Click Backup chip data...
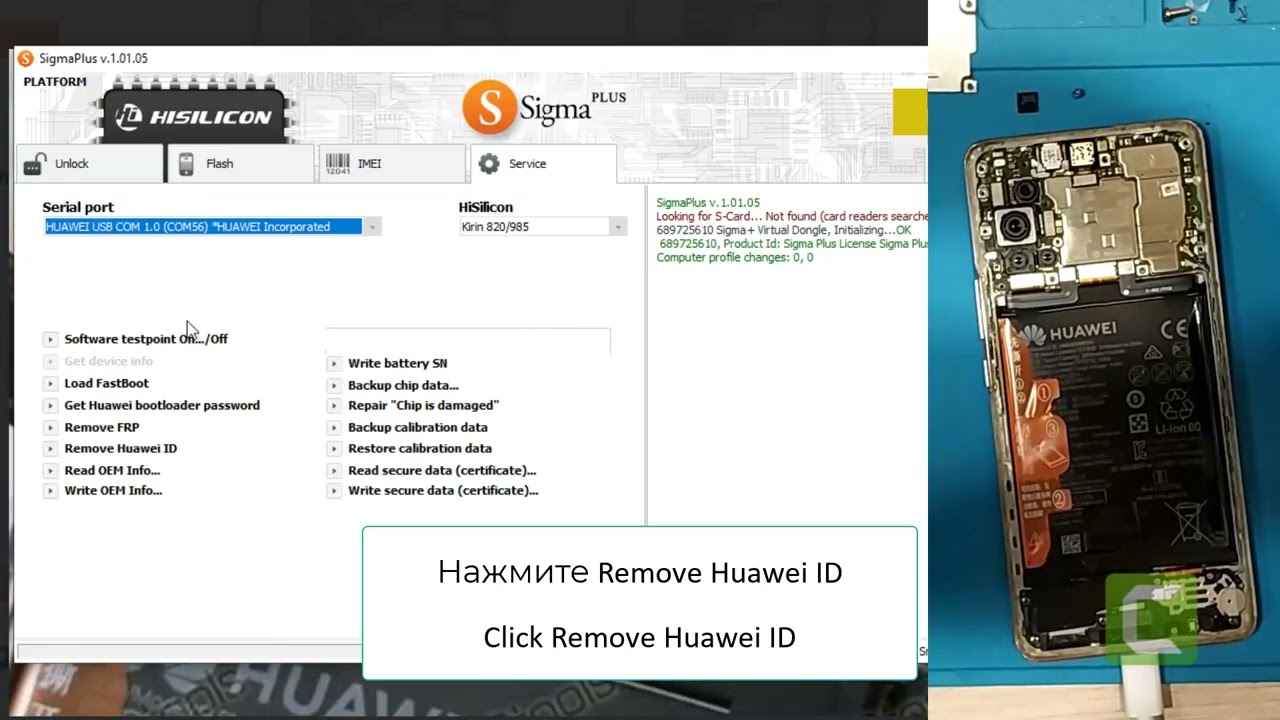 click(x=403, y=385)
